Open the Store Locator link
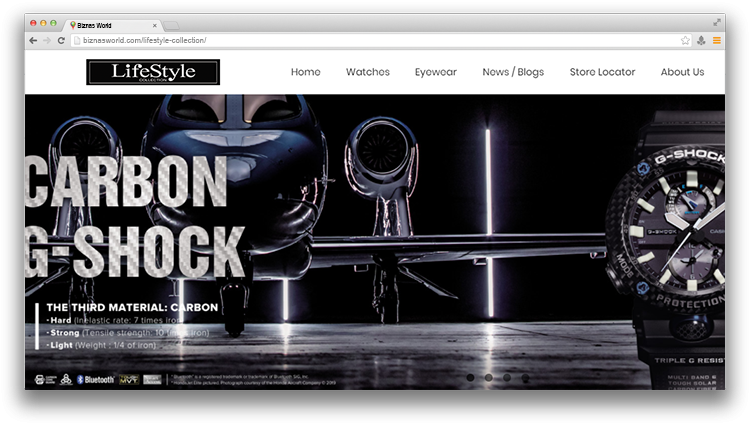The height and width of the screenshot is (425, 750). (x=602, y=72)
